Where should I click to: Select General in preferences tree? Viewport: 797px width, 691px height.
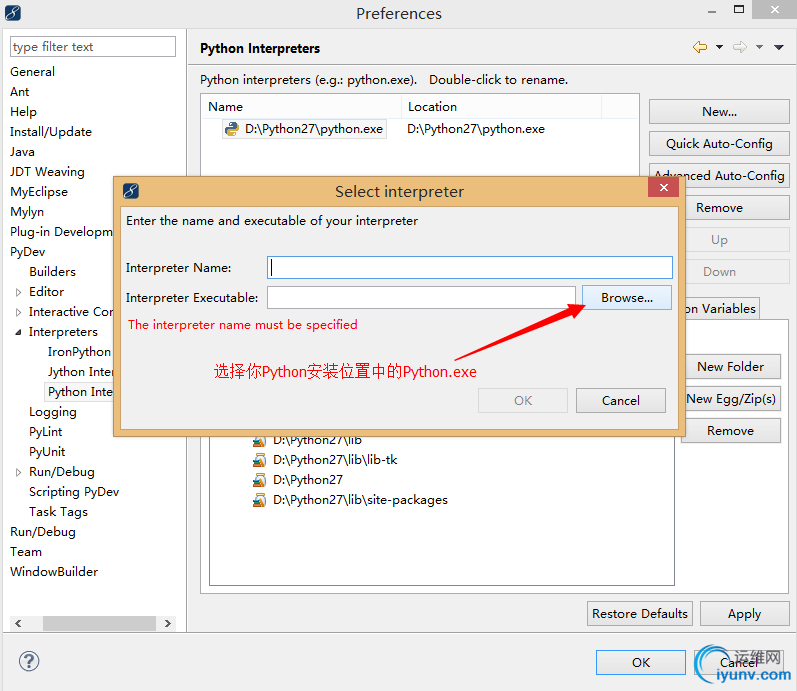(x=33, y=72)
